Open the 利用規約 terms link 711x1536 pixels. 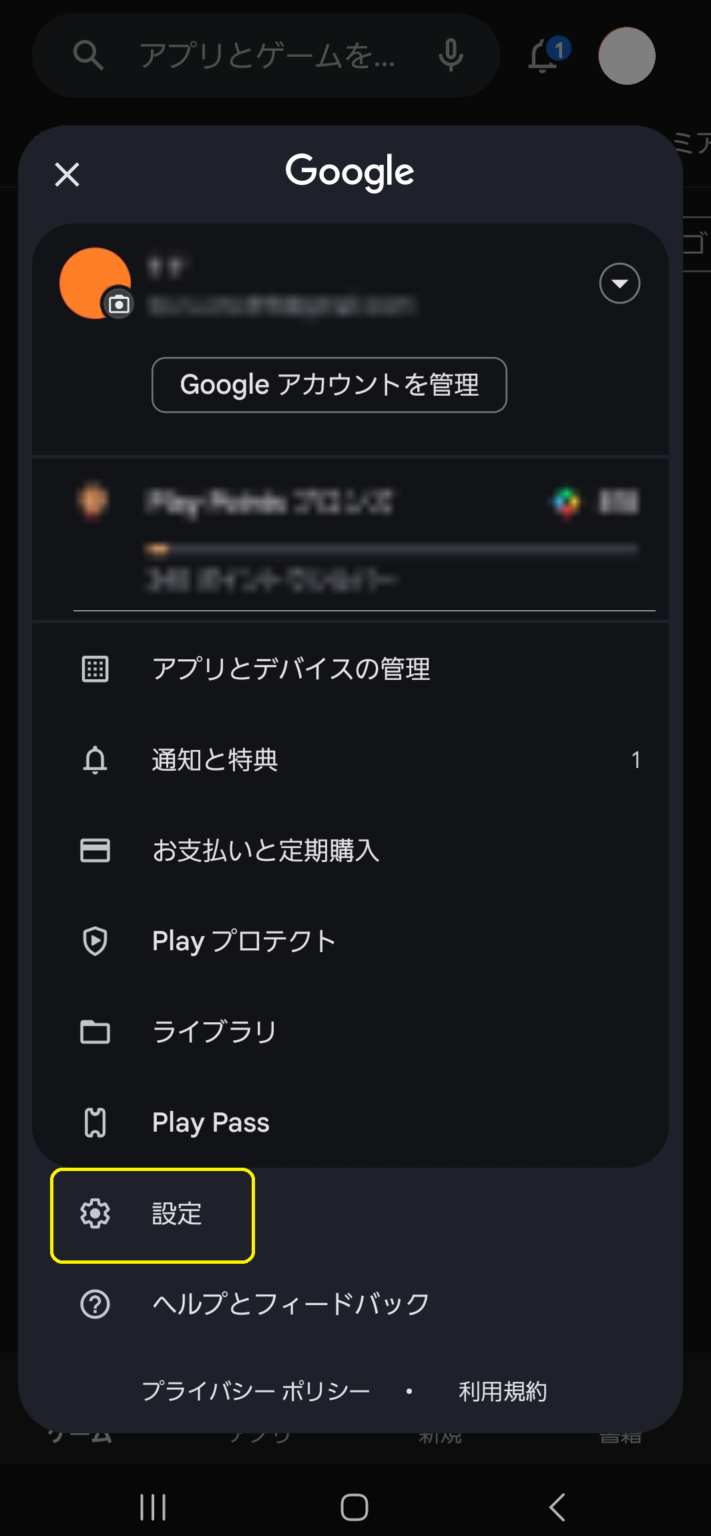coord(502,1390)
